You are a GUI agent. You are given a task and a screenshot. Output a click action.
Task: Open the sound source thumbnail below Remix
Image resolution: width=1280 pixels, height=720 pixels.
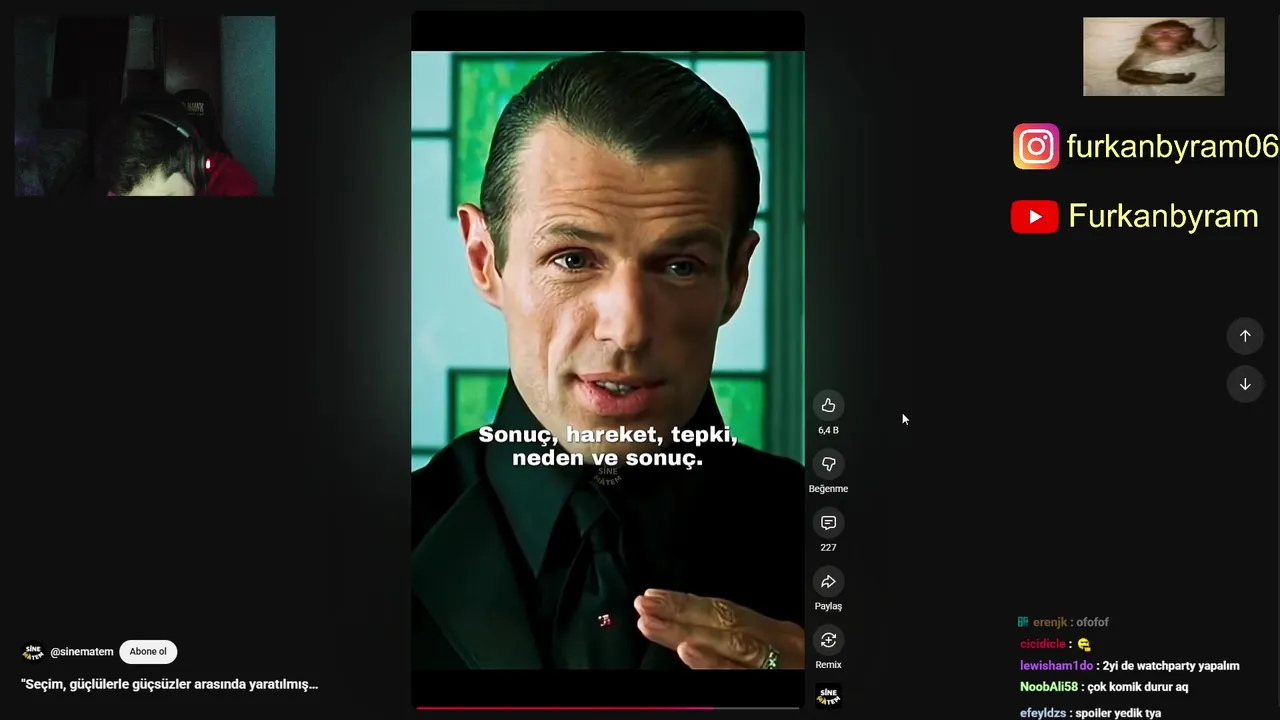coord(828,696)
